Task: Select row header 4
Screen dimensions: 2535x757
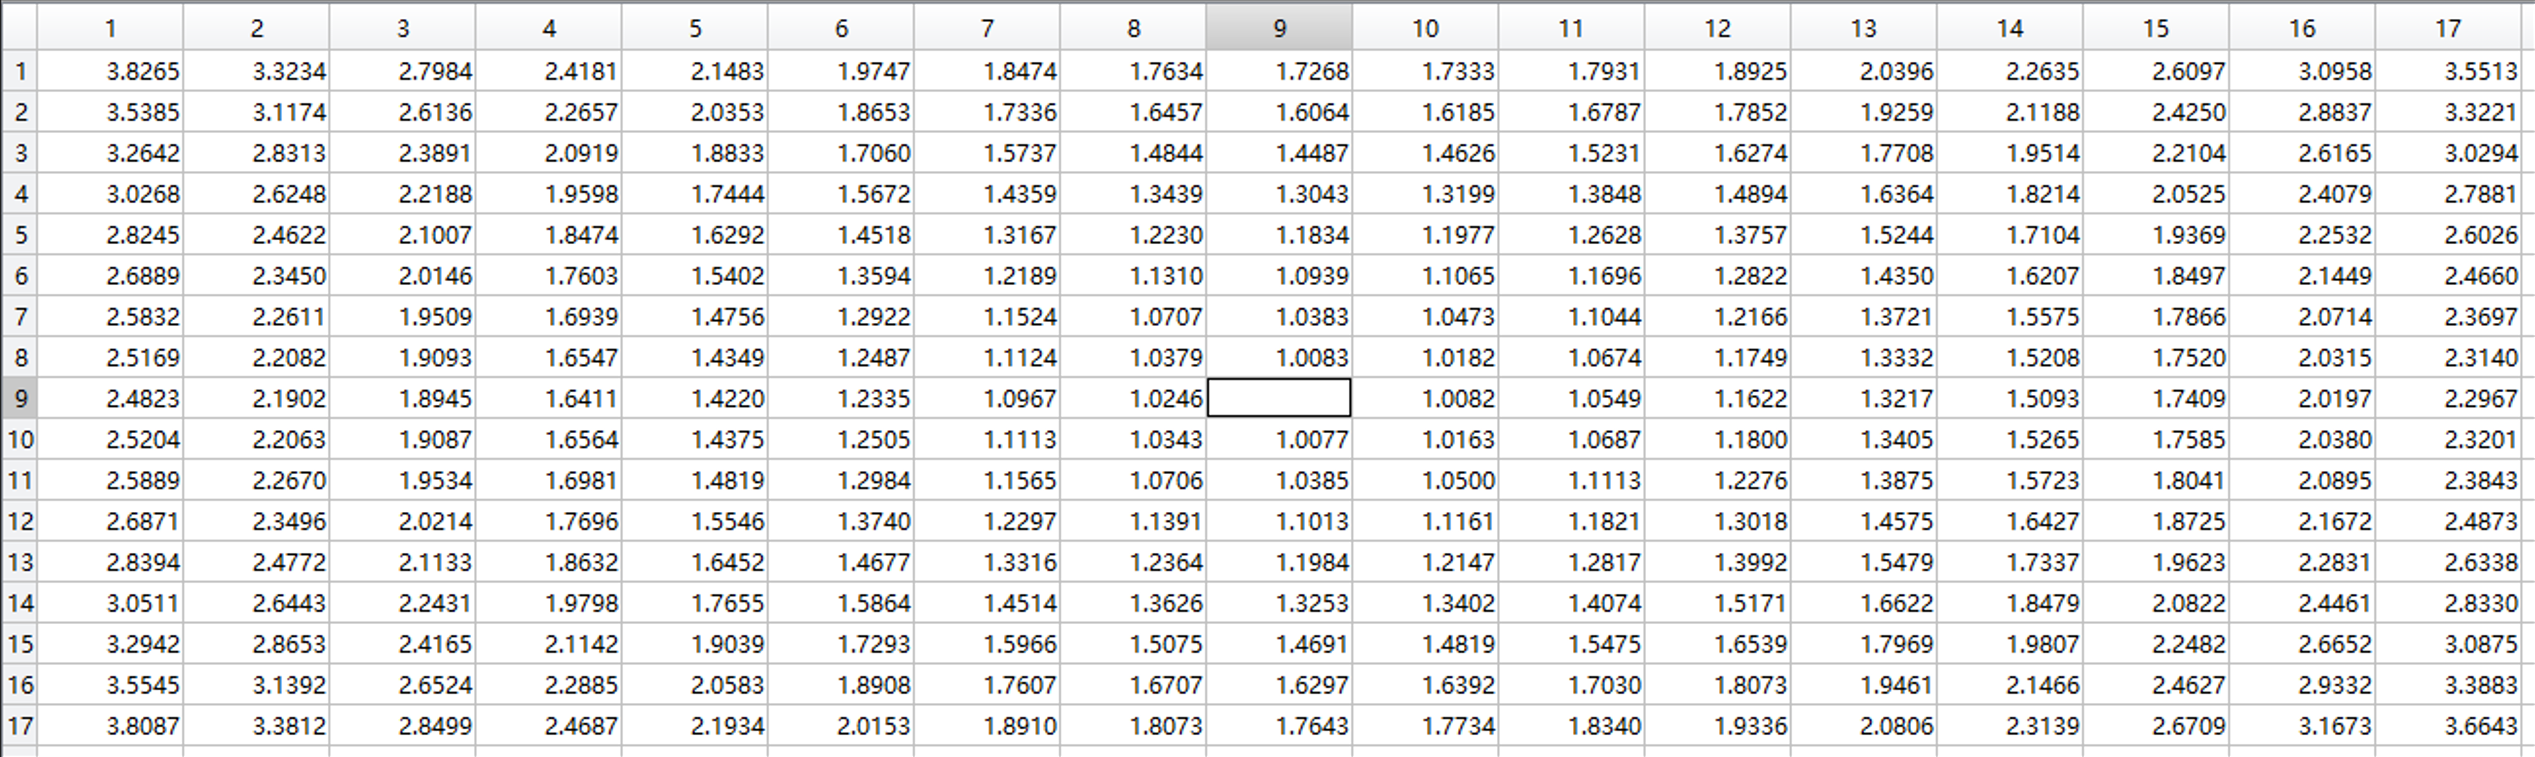Action: (19, 194)
